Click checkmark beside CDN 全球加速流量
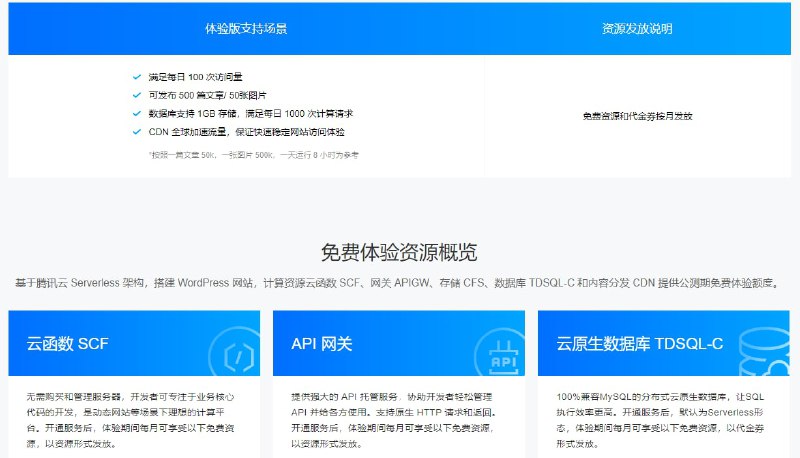The width and height of the screenshot is (800, 458). pyautogui.click(x=137, y=132)
